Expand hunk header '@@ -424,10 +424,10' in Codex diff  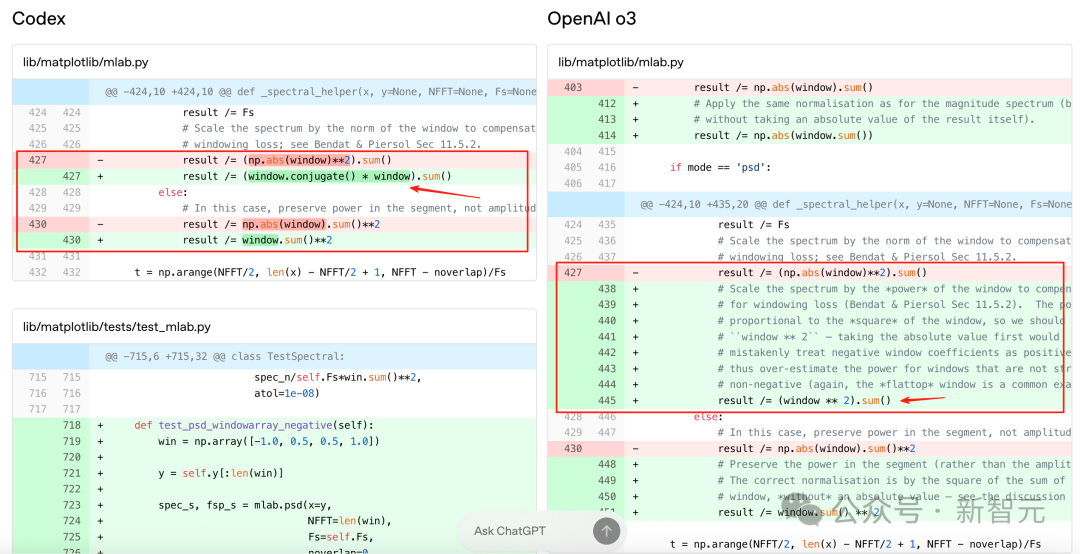(274, 91)
